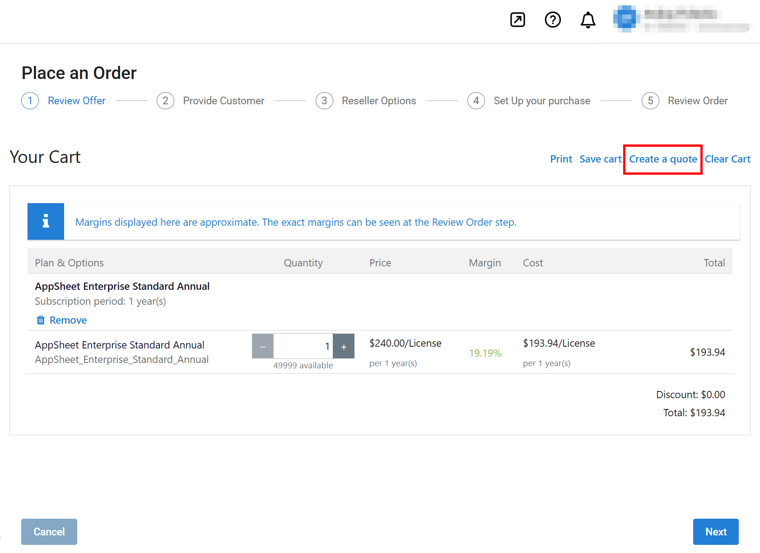Image resolution: width=760 pixels, height=553 pixels.
Task: Open the notifications bell icon
Action: 588,20
